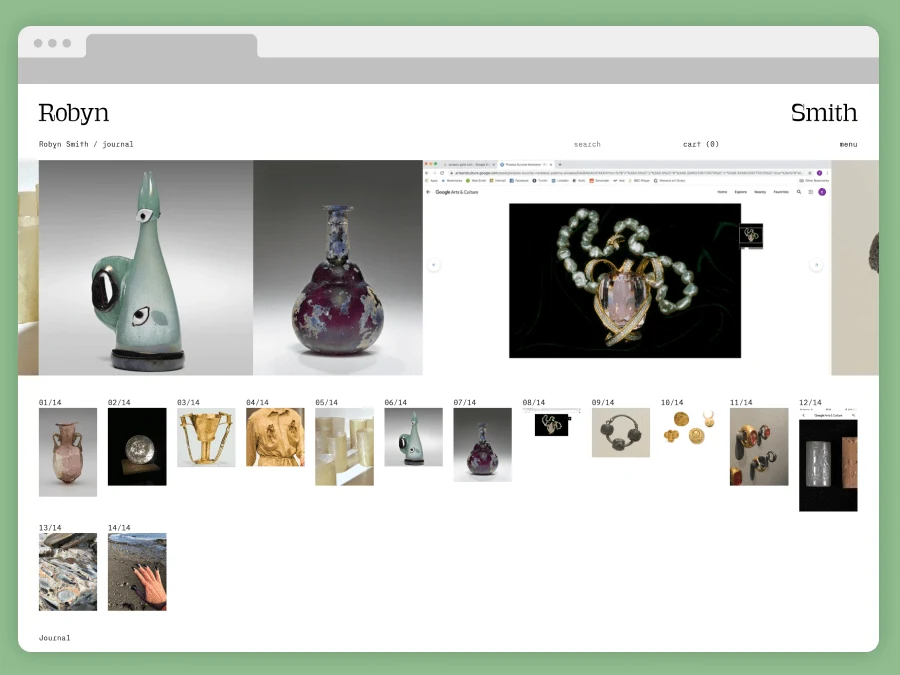Select thumbnail 09/14 dark stone bracelet
The image size is (900, 675).
pyautogui.click(x=621, y=433)
